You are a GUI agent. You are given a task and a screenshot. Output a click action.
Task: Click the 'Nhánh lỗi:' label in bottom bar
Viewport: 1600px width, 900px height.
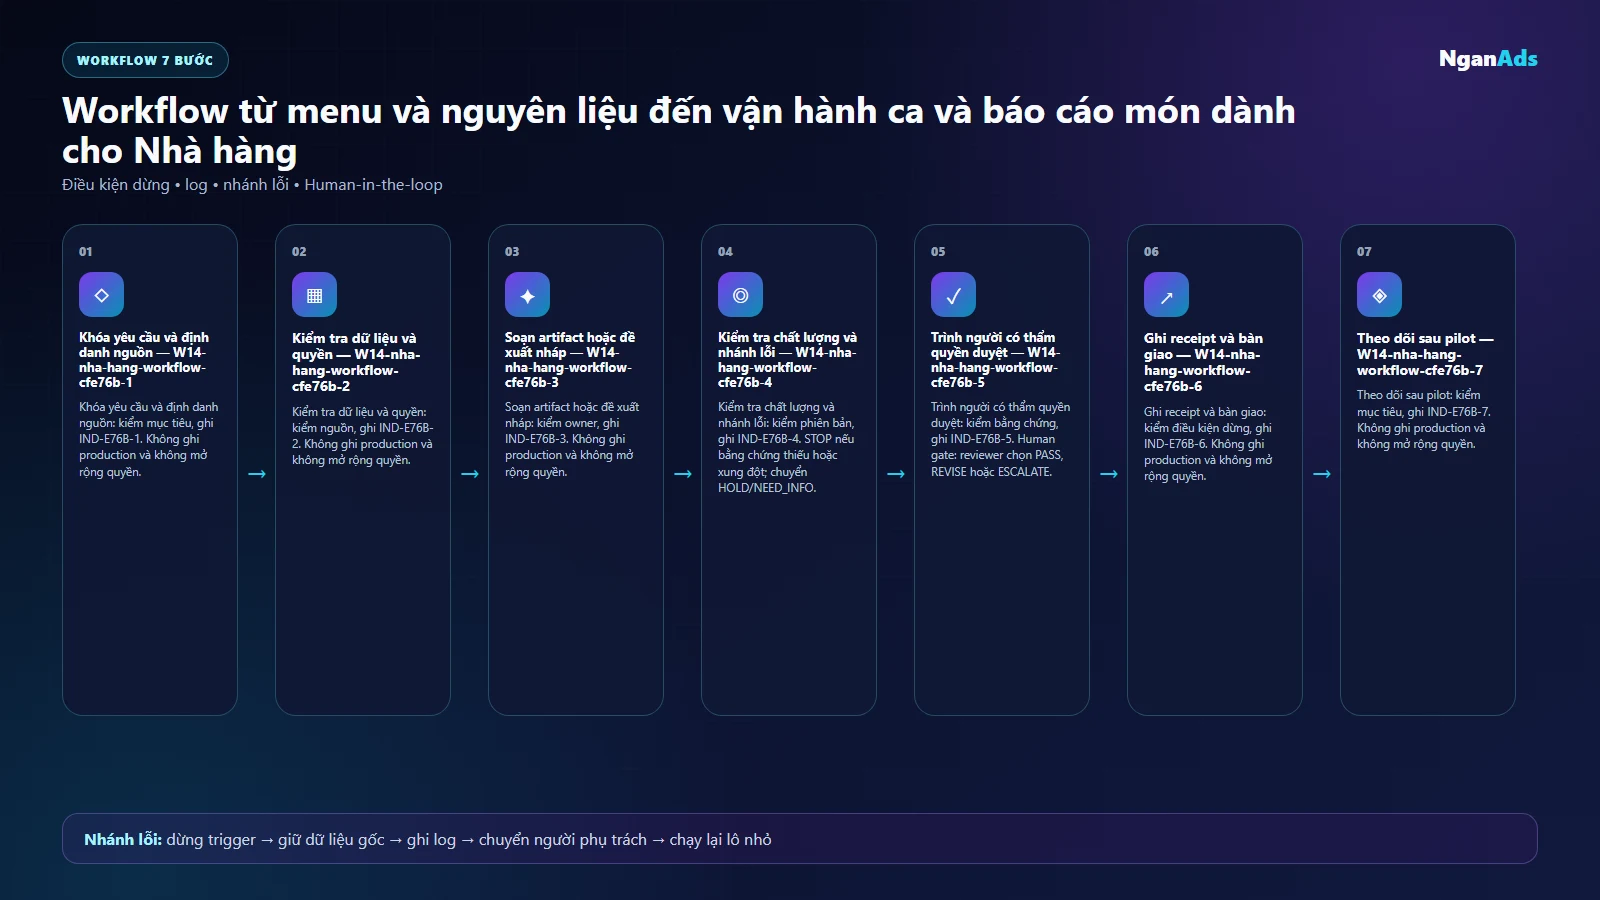(123, 839)
